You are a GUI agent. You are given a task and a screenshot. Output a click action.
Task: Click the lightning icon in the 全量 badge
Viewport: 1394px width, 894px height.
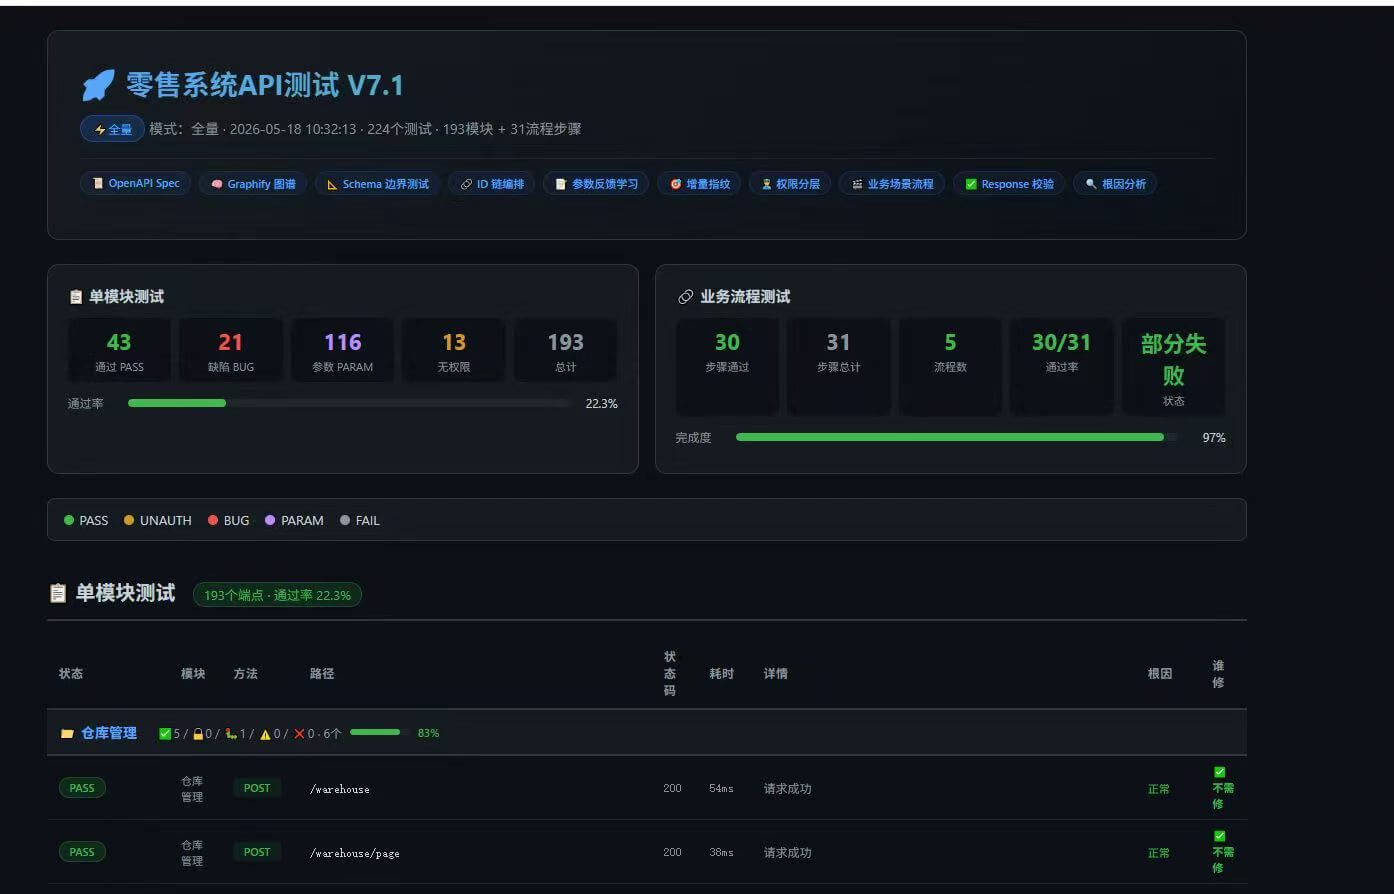tap(100, 130)
